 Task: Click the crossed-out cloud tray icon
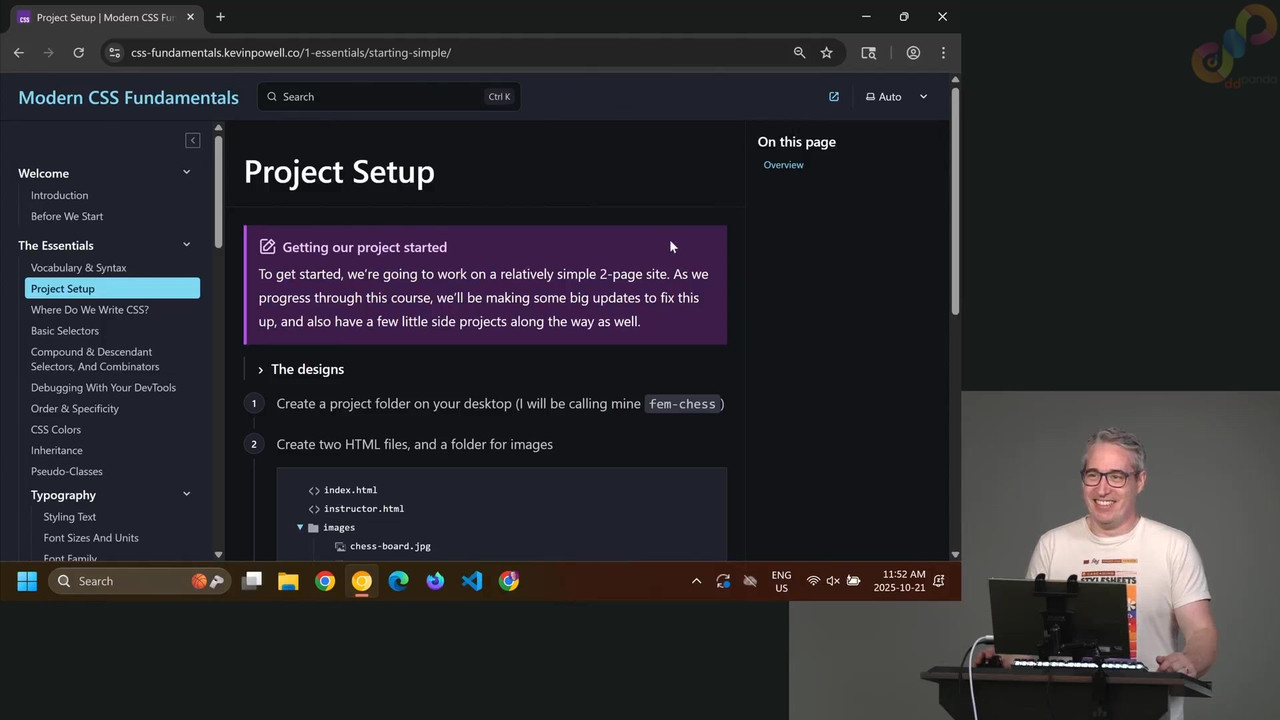[750, 581]
